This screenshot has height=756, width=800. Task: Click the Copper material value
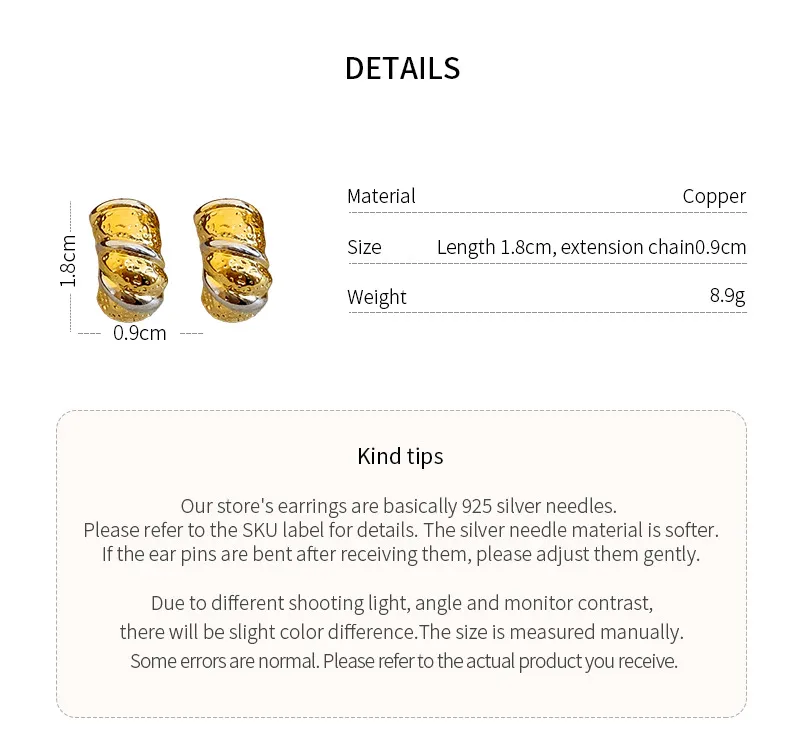tap(714, 196)
